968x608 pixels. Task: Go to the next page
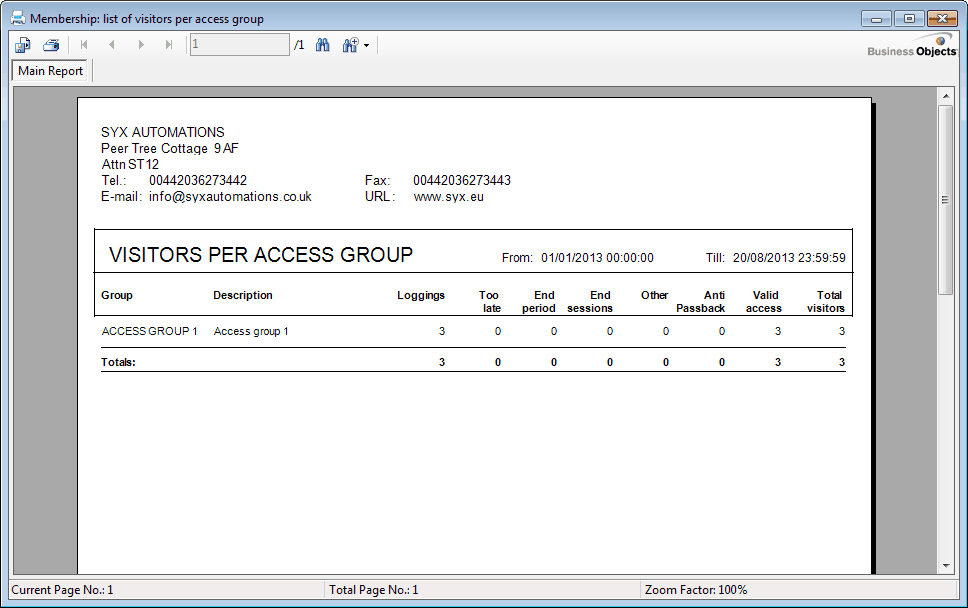coord(140,45)
